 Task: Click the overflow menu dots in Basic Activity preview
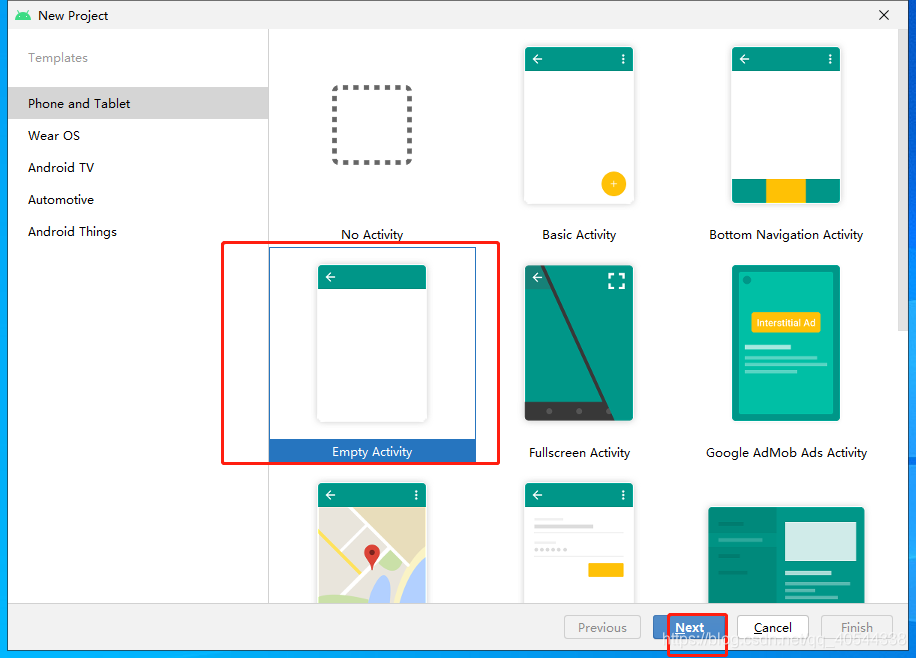[x=625, y=59]
